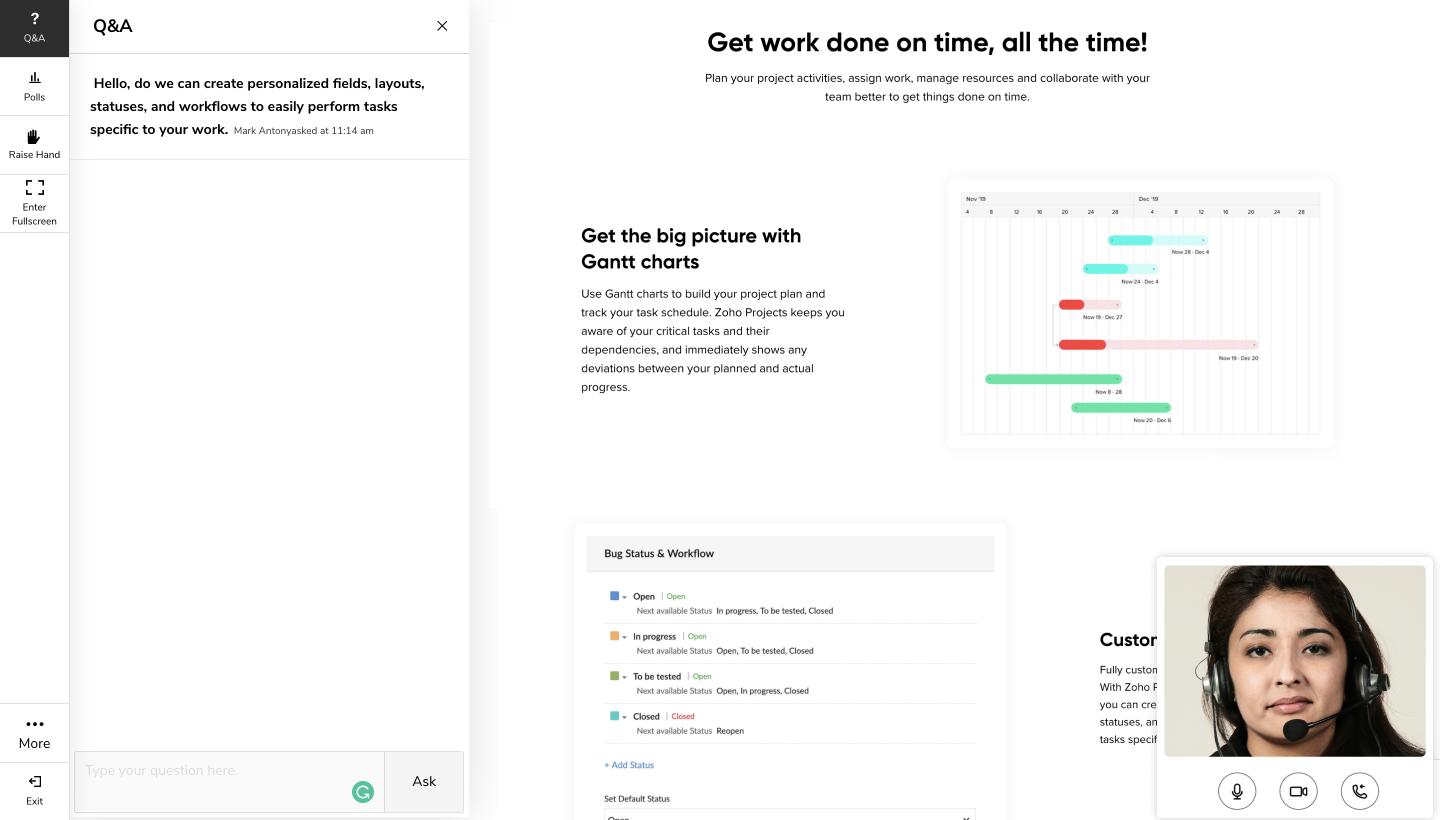Close the Q&A panel

442,26
